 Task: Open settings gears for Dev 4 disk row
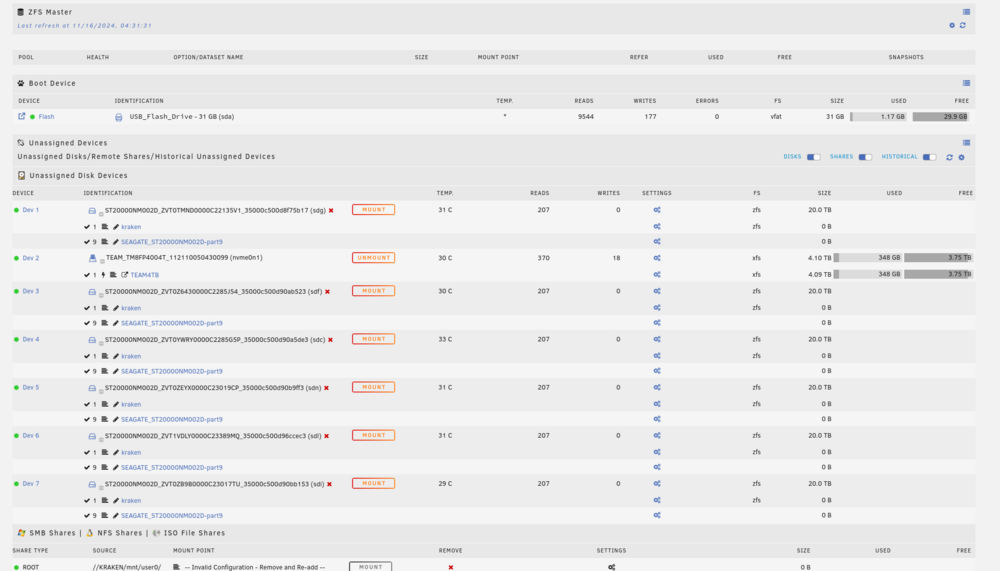(657, 339)
